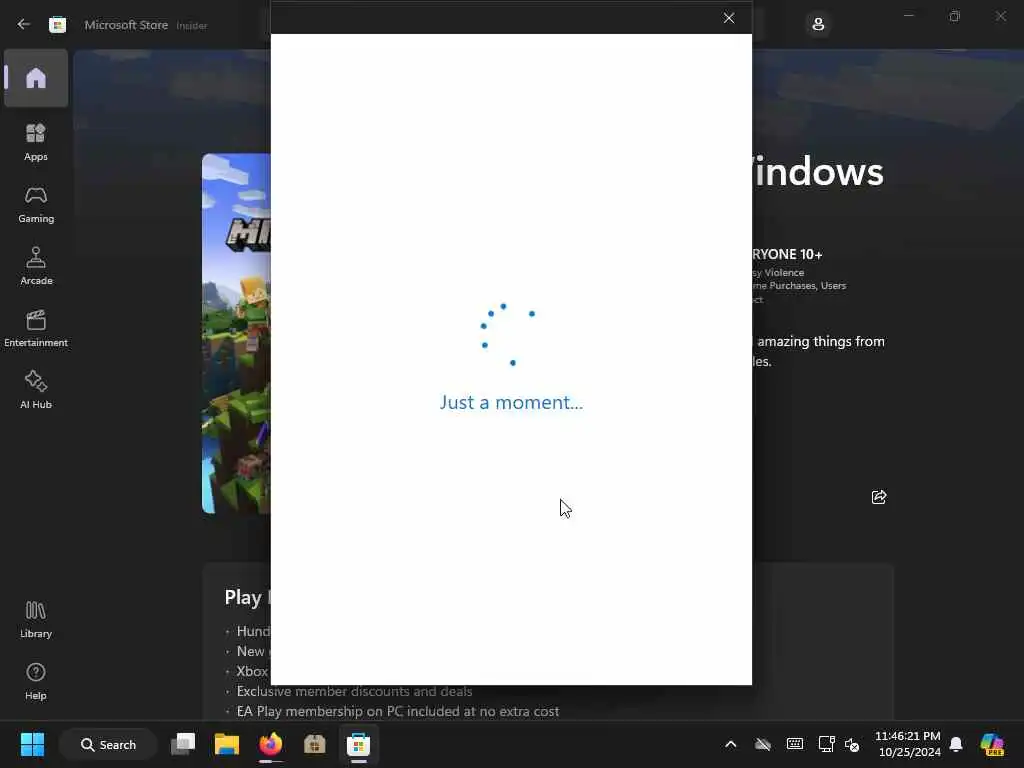Click the Microsoft Store taskbar icon
Screen dimensions: 1024x768
[x=359, y=744]
